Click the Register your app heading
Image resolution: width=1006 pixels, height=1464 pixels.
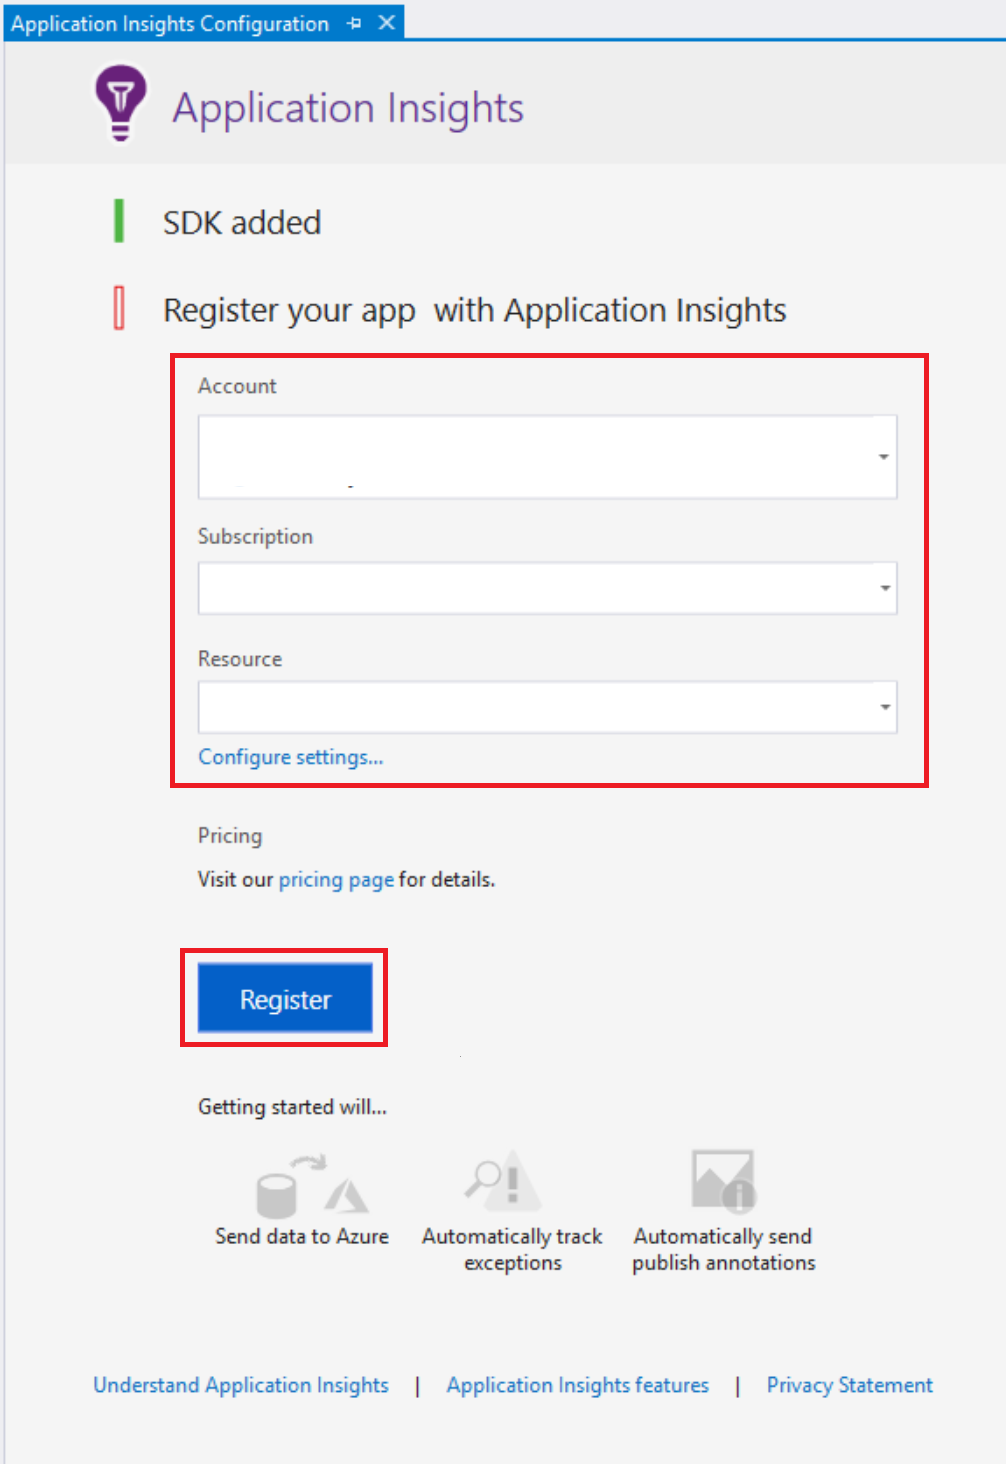(474, 310)
